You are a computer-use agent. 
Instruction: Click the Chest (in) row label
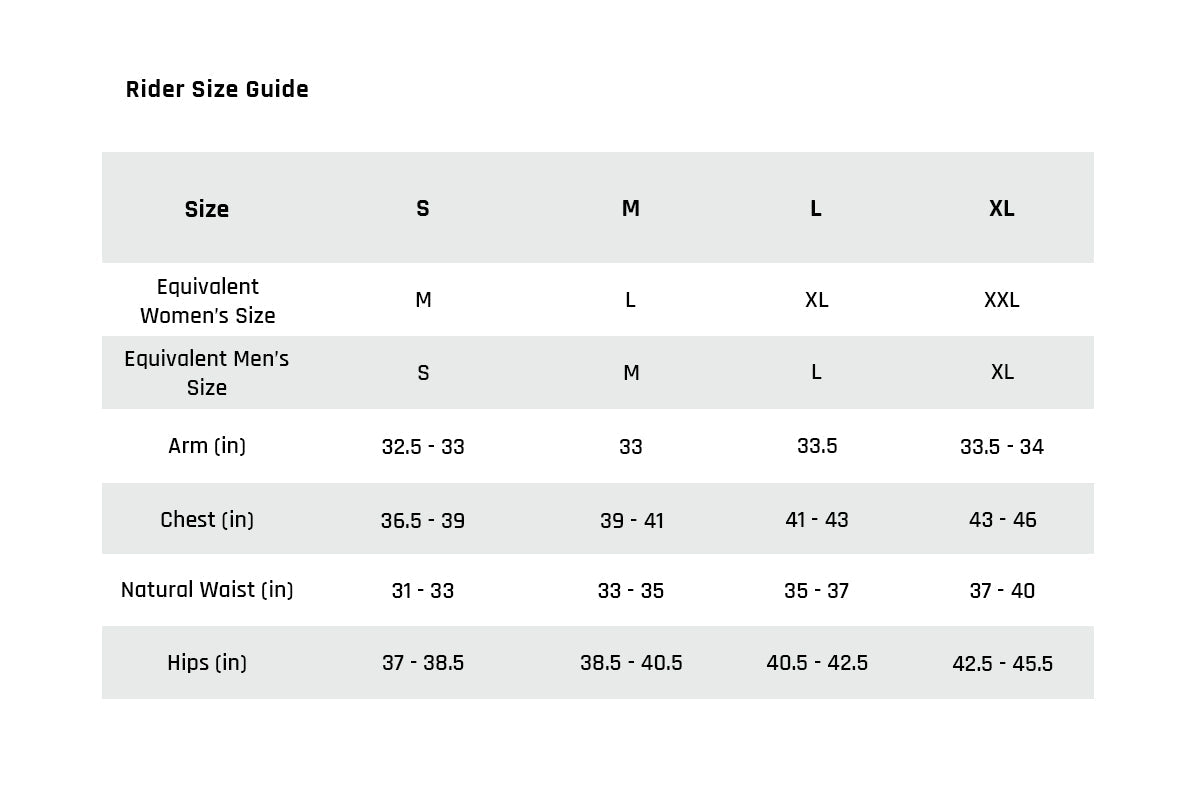coord(207,520)
